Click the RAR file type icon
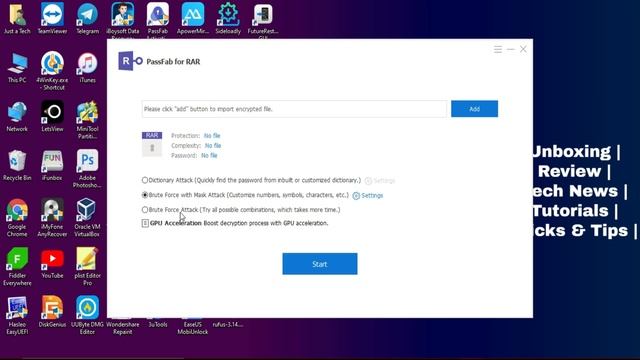Screen dimensions: 640x360 (152, 144)
